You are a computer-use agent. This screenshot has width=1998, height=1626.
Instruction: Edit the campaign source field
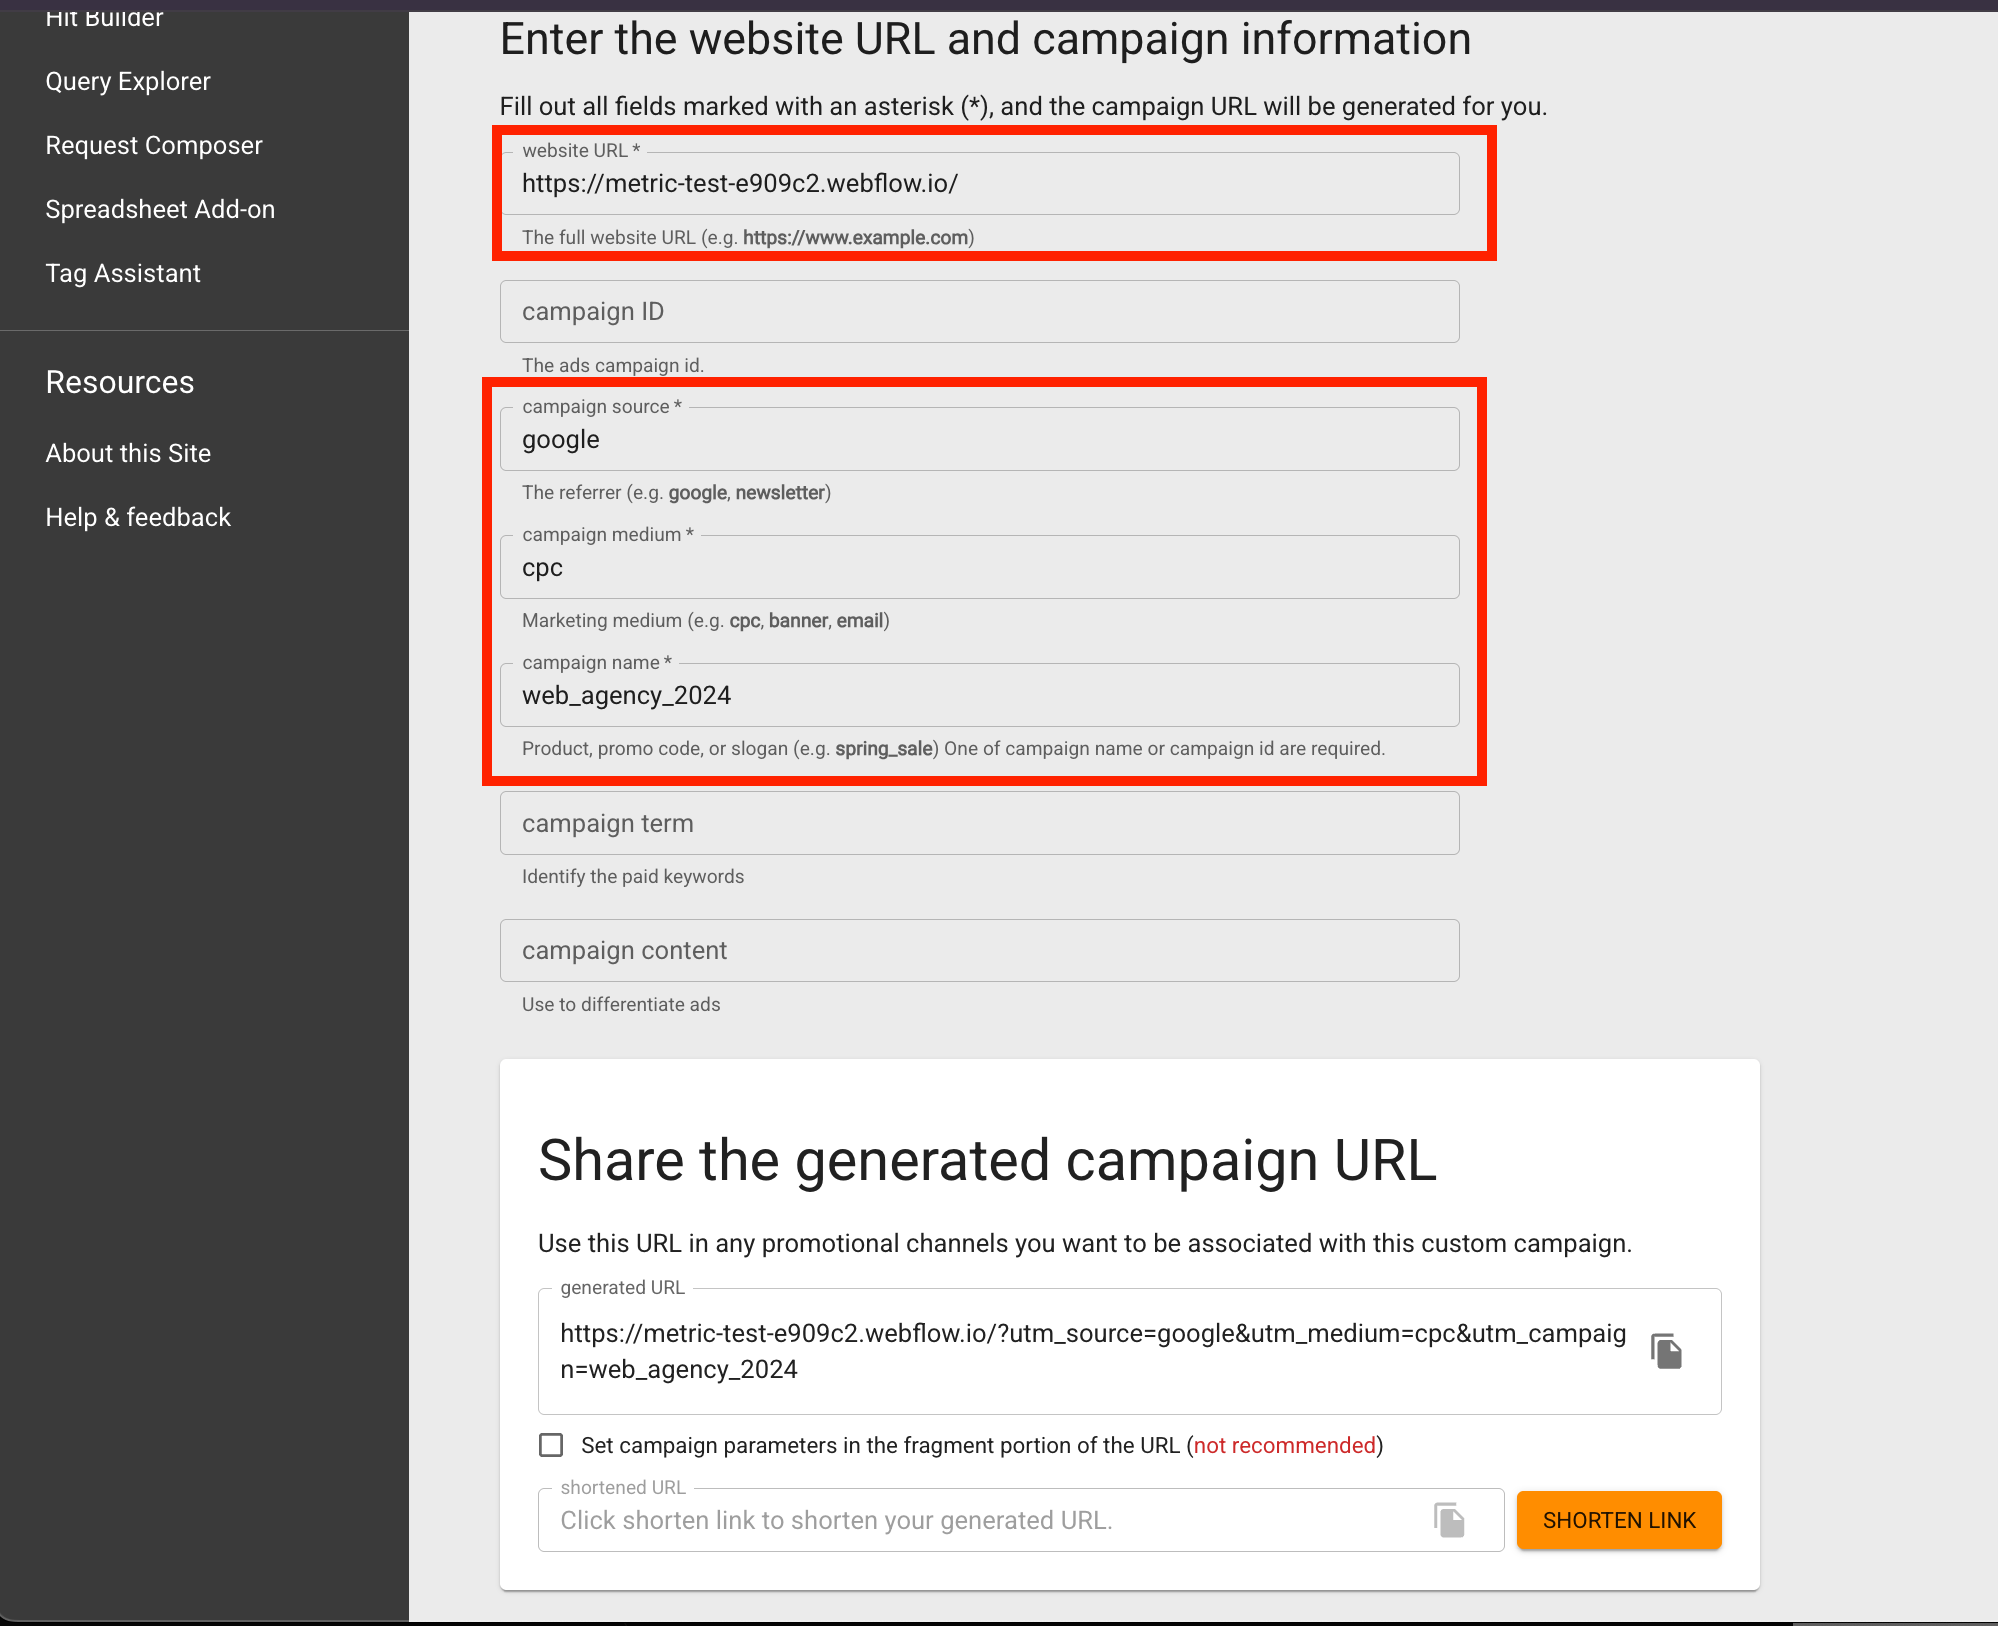(x=979, y=439)
